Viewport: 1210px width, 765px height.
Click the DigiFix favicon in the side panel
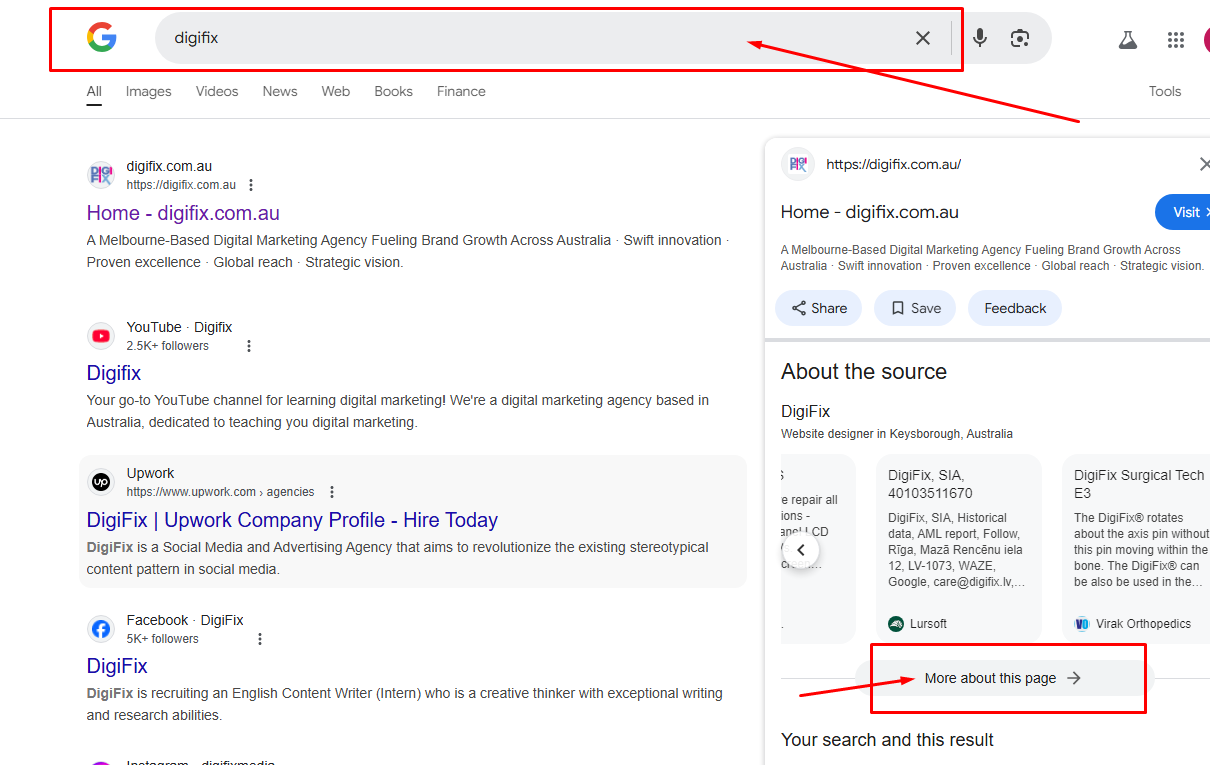click(x=798, y=164)
